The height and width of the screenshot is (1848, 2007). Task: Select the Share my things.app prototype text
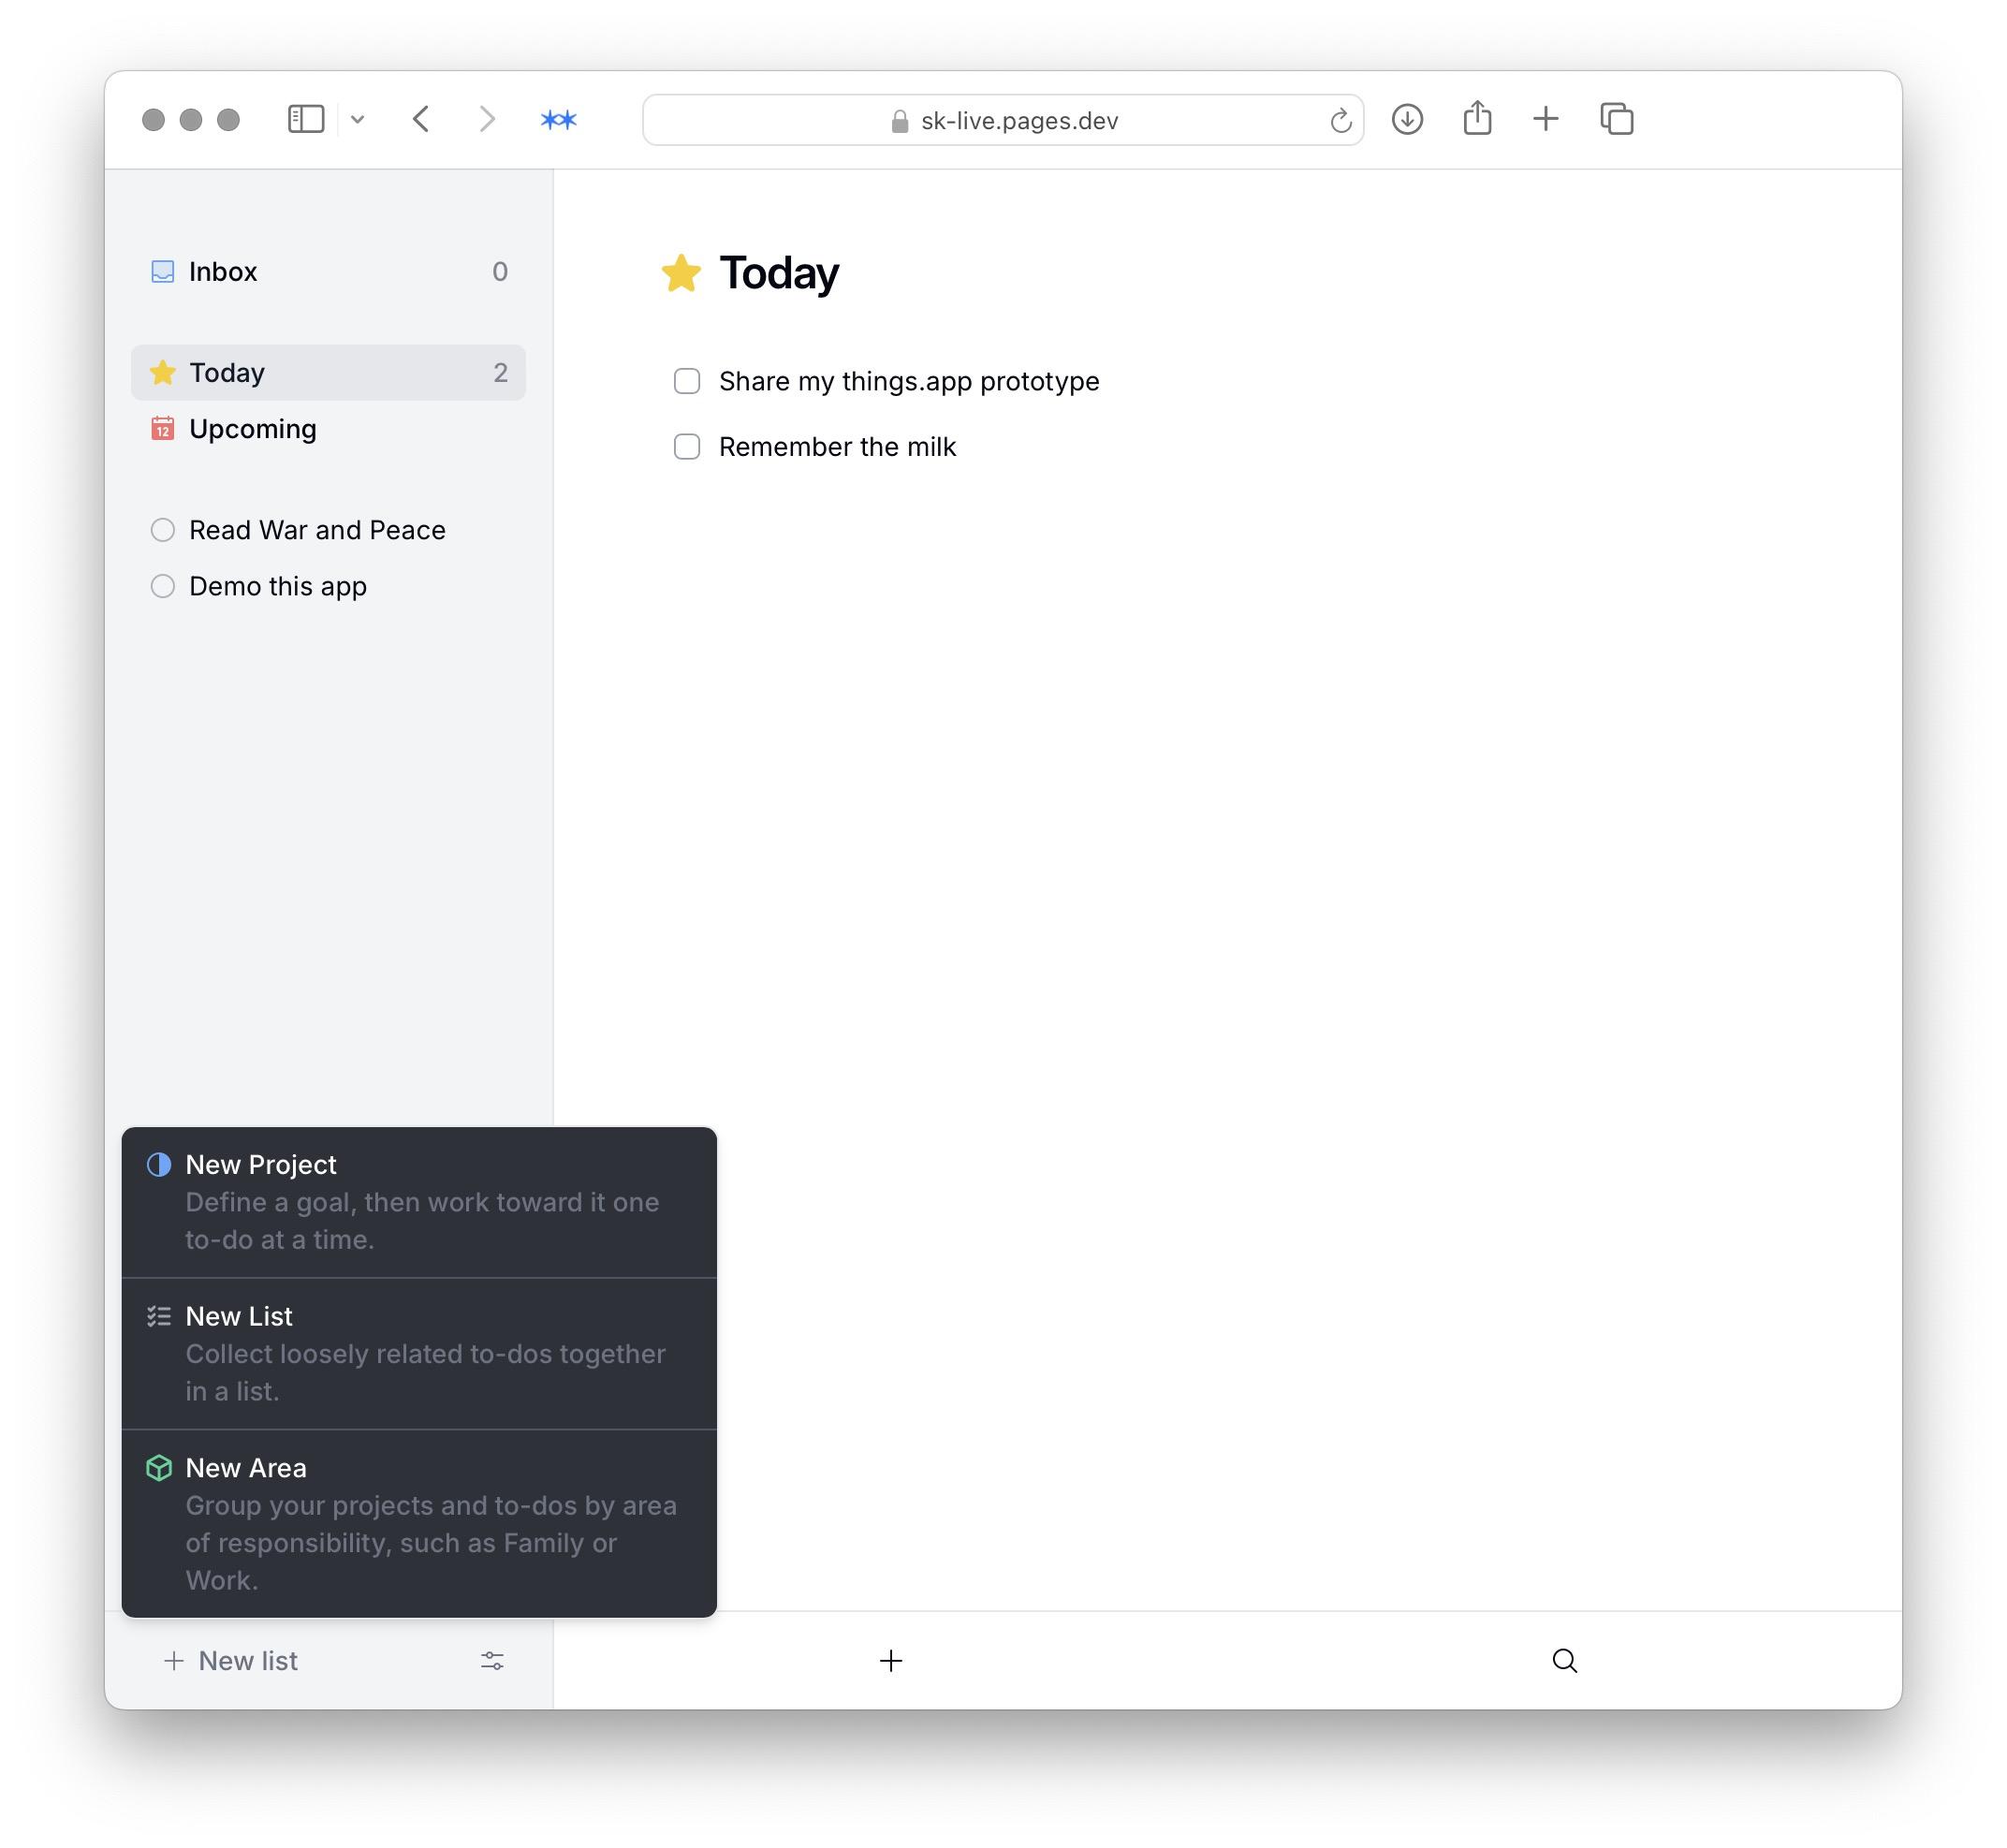click(x=909, y=381)
